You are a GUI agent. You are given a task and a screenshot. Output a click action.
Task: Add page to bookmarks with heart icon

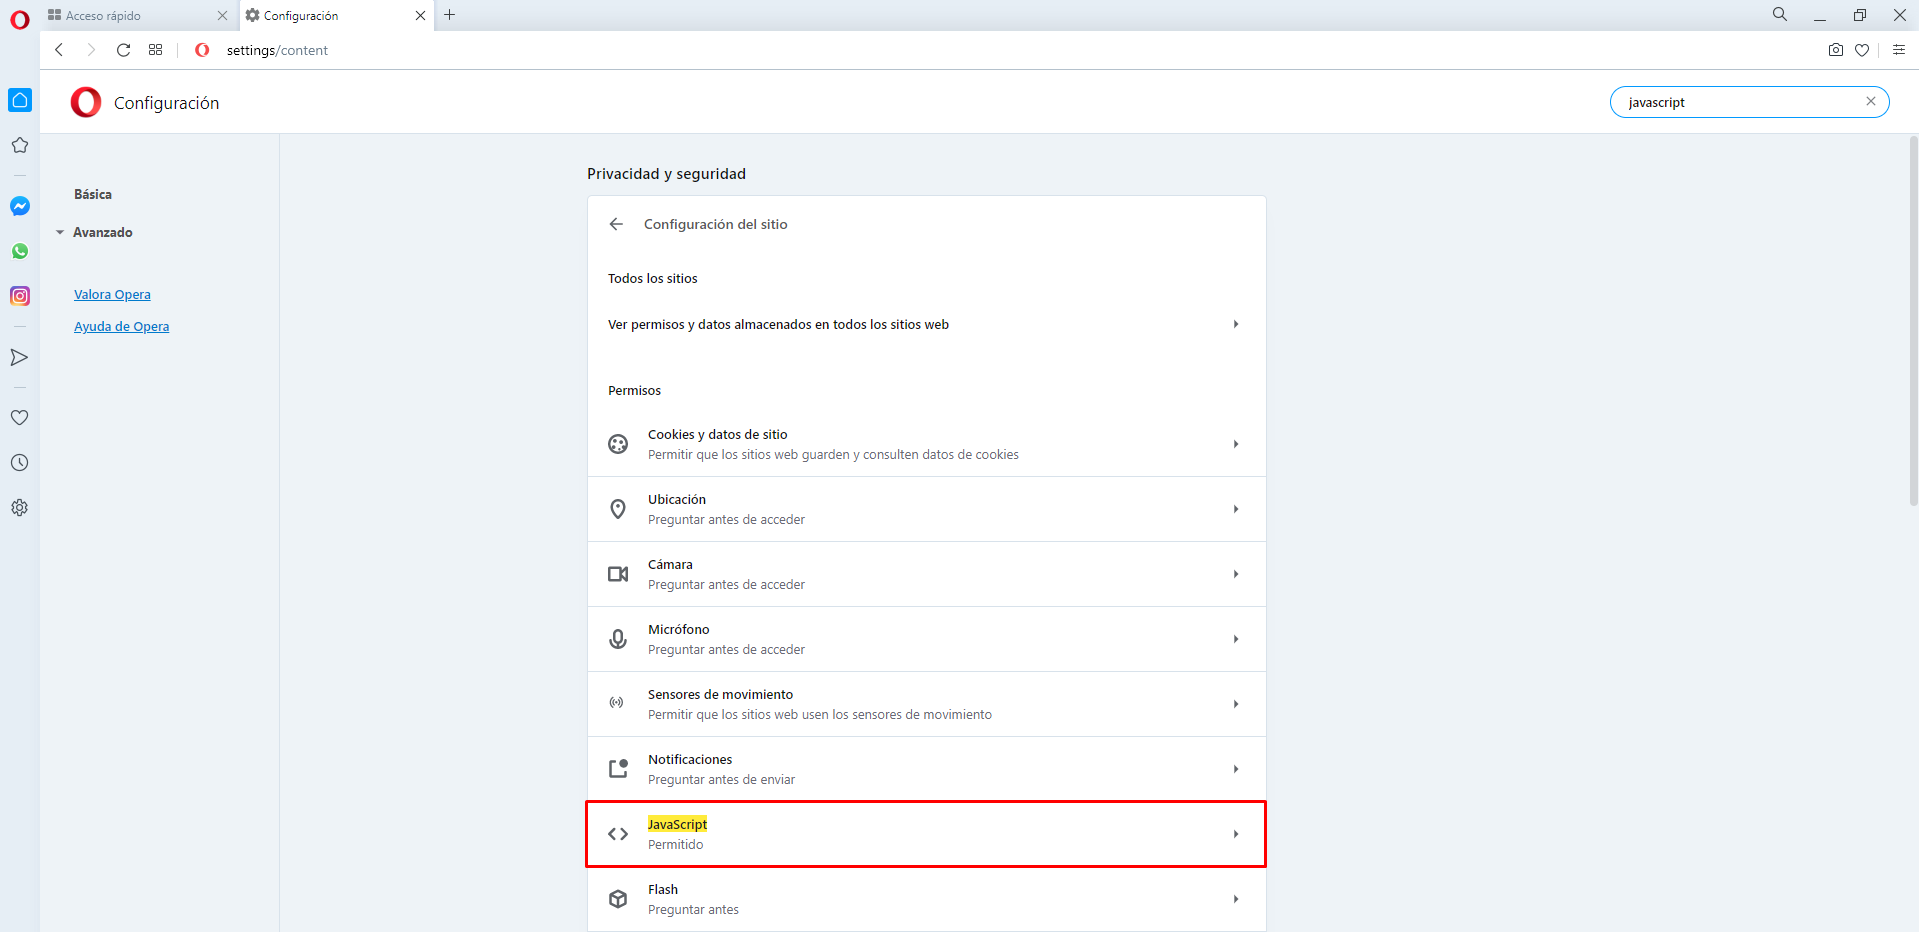coord(1862,50)
